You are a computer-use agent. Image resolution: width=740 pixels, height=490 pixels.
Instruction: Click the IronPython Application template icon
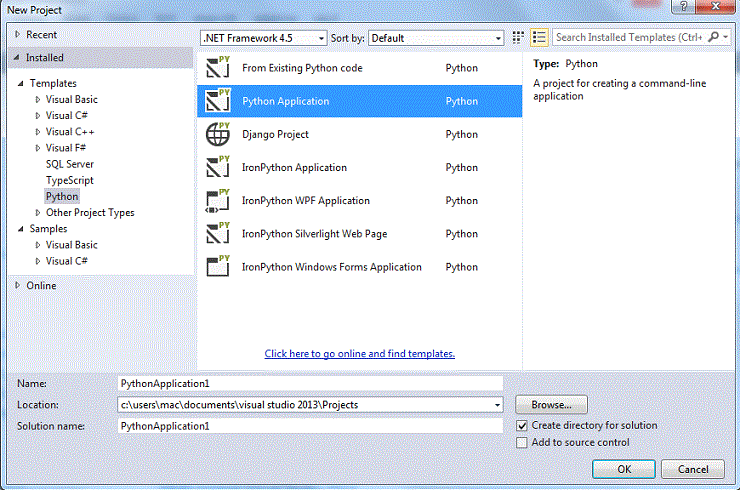pyautogui.click(x=218, y=167)
